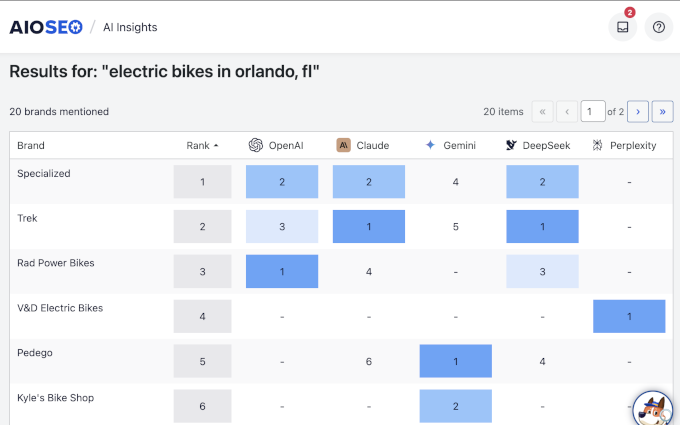Click Trek's Claude rank 1 cell
Viewport: 680px width, 425px height.
[369, 227]
